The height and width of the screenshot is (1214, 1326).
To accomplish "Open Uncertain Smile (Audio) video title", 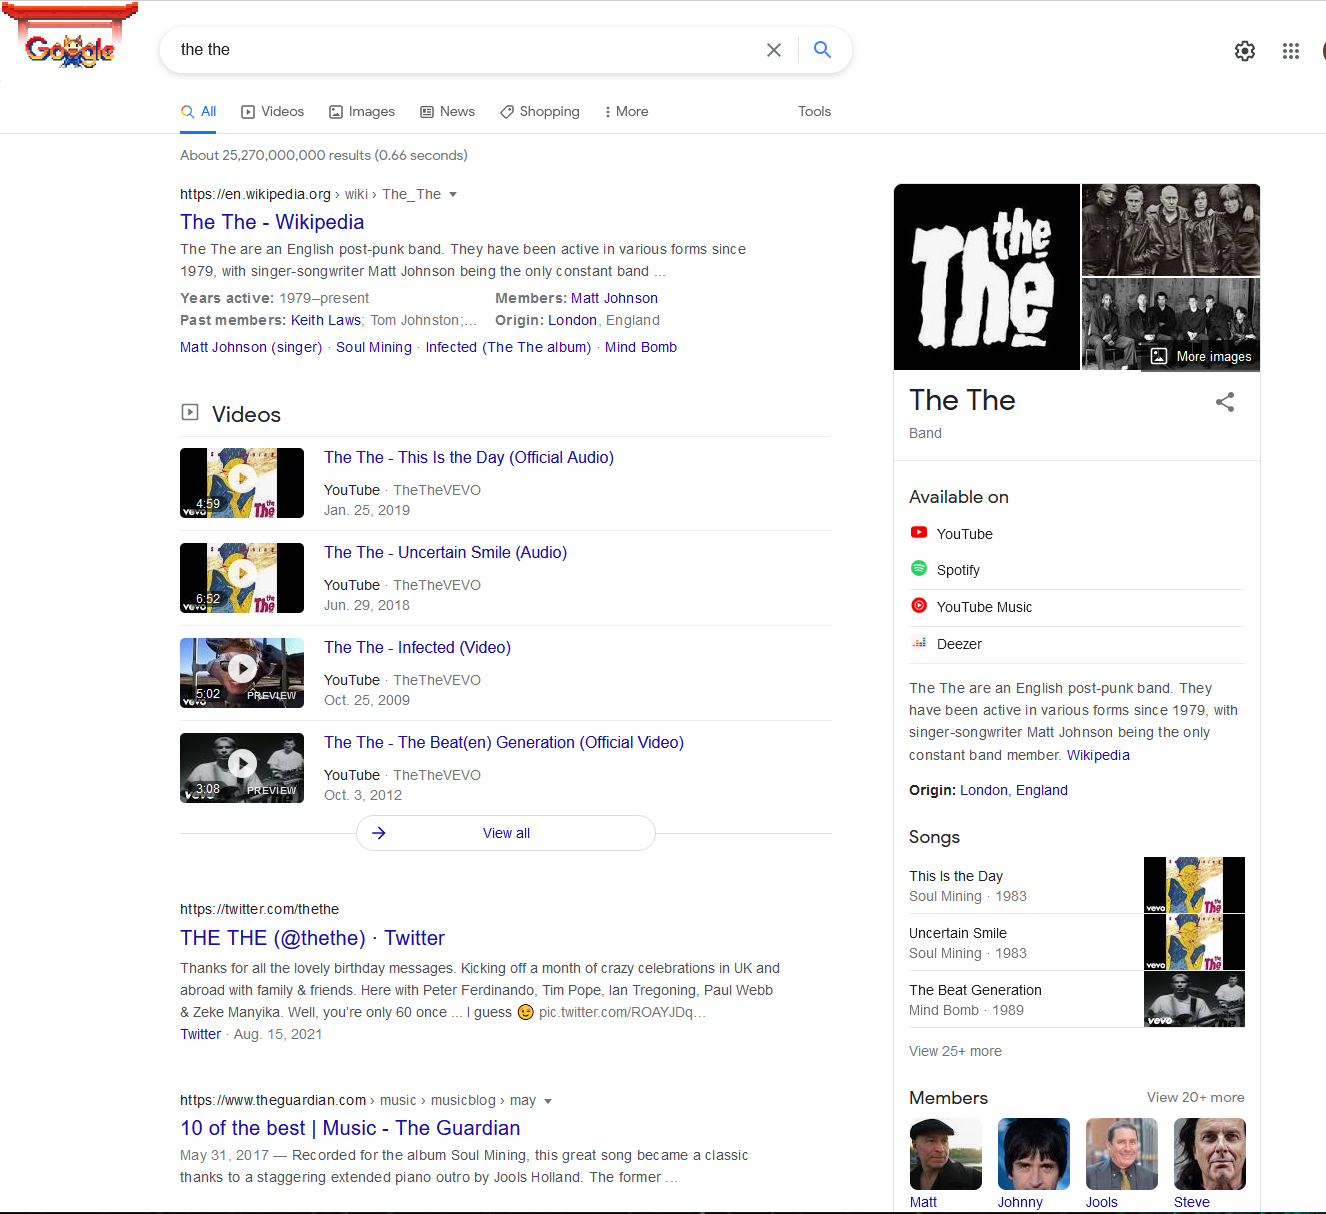I will coord(445,552).
